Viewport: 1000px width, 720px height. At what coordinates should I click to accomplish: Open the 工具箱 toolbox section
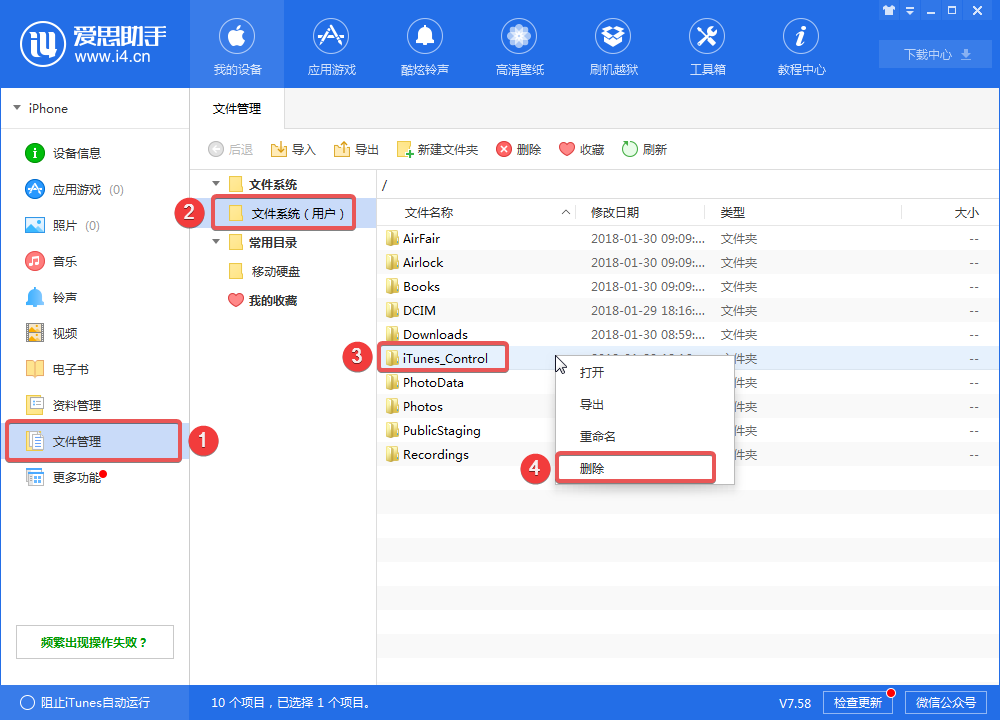point(707,44)
